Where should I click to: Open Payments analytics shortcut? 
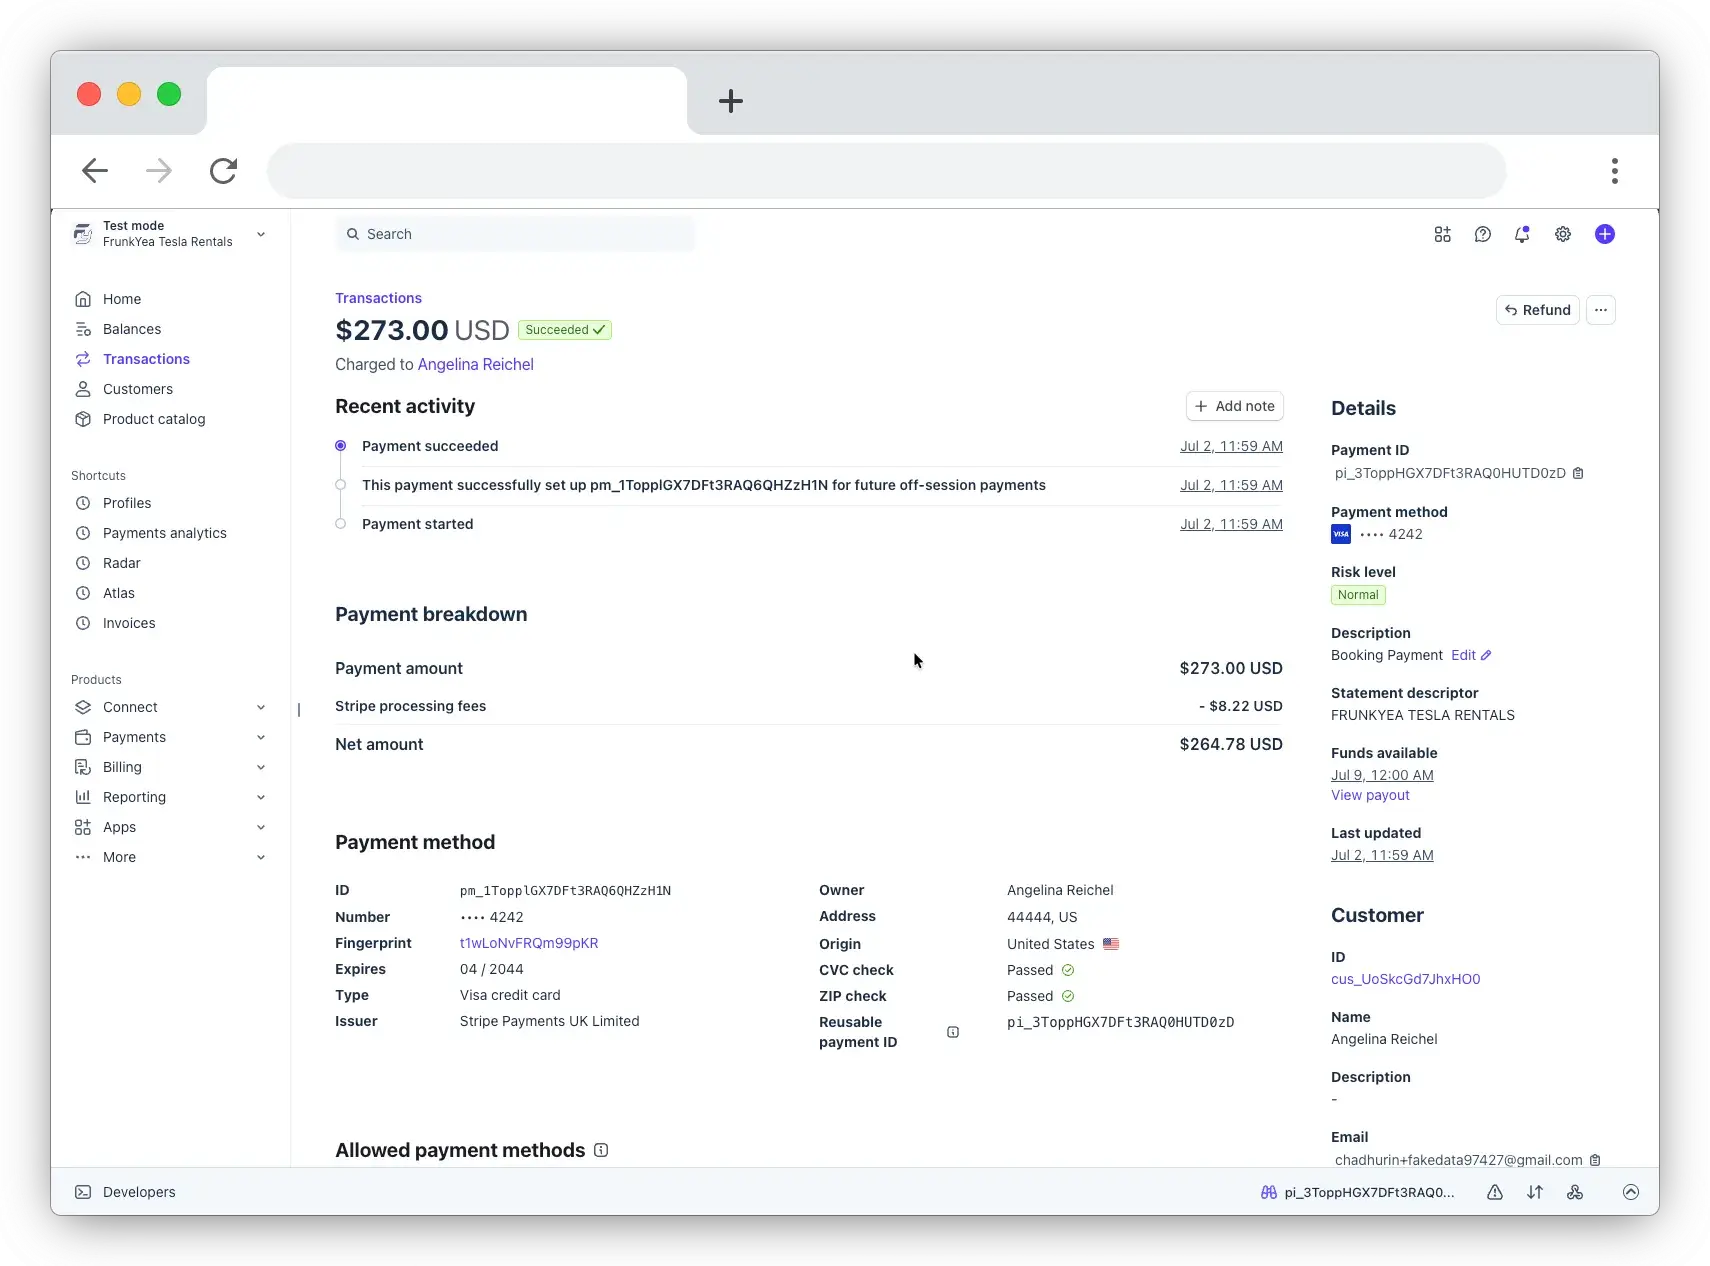pos(165,533)
